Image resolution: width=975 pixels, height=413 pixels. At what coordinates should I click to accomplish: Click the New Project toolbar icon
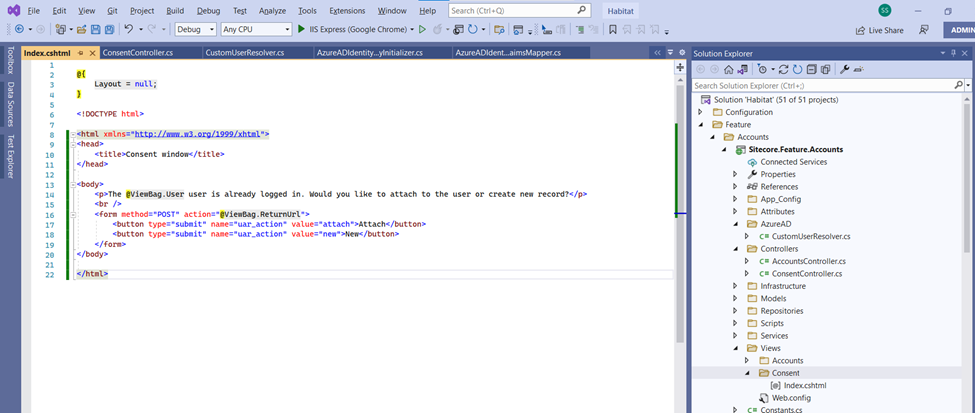(60, 29)
